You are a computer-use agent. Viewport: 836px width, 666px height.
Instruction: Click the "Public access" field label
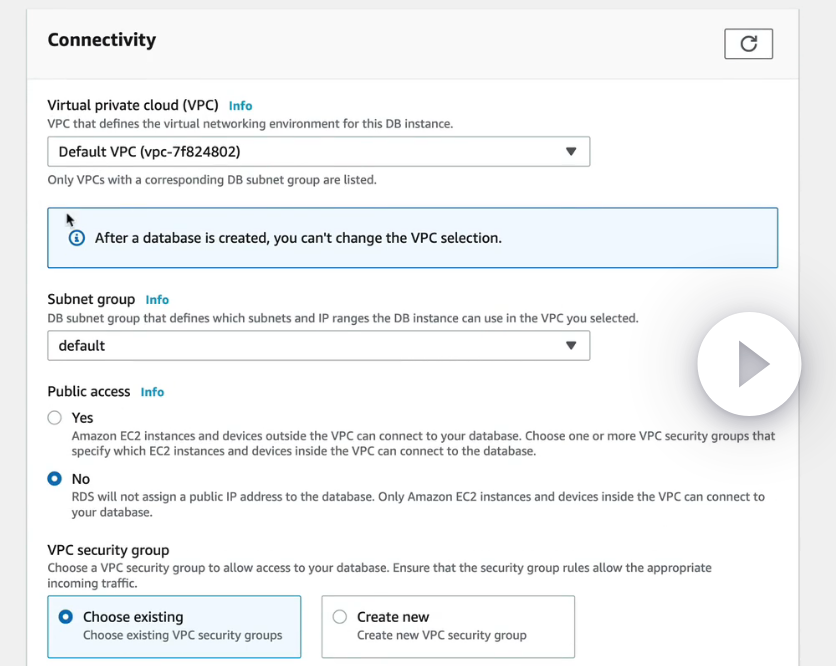coord(91,392)
